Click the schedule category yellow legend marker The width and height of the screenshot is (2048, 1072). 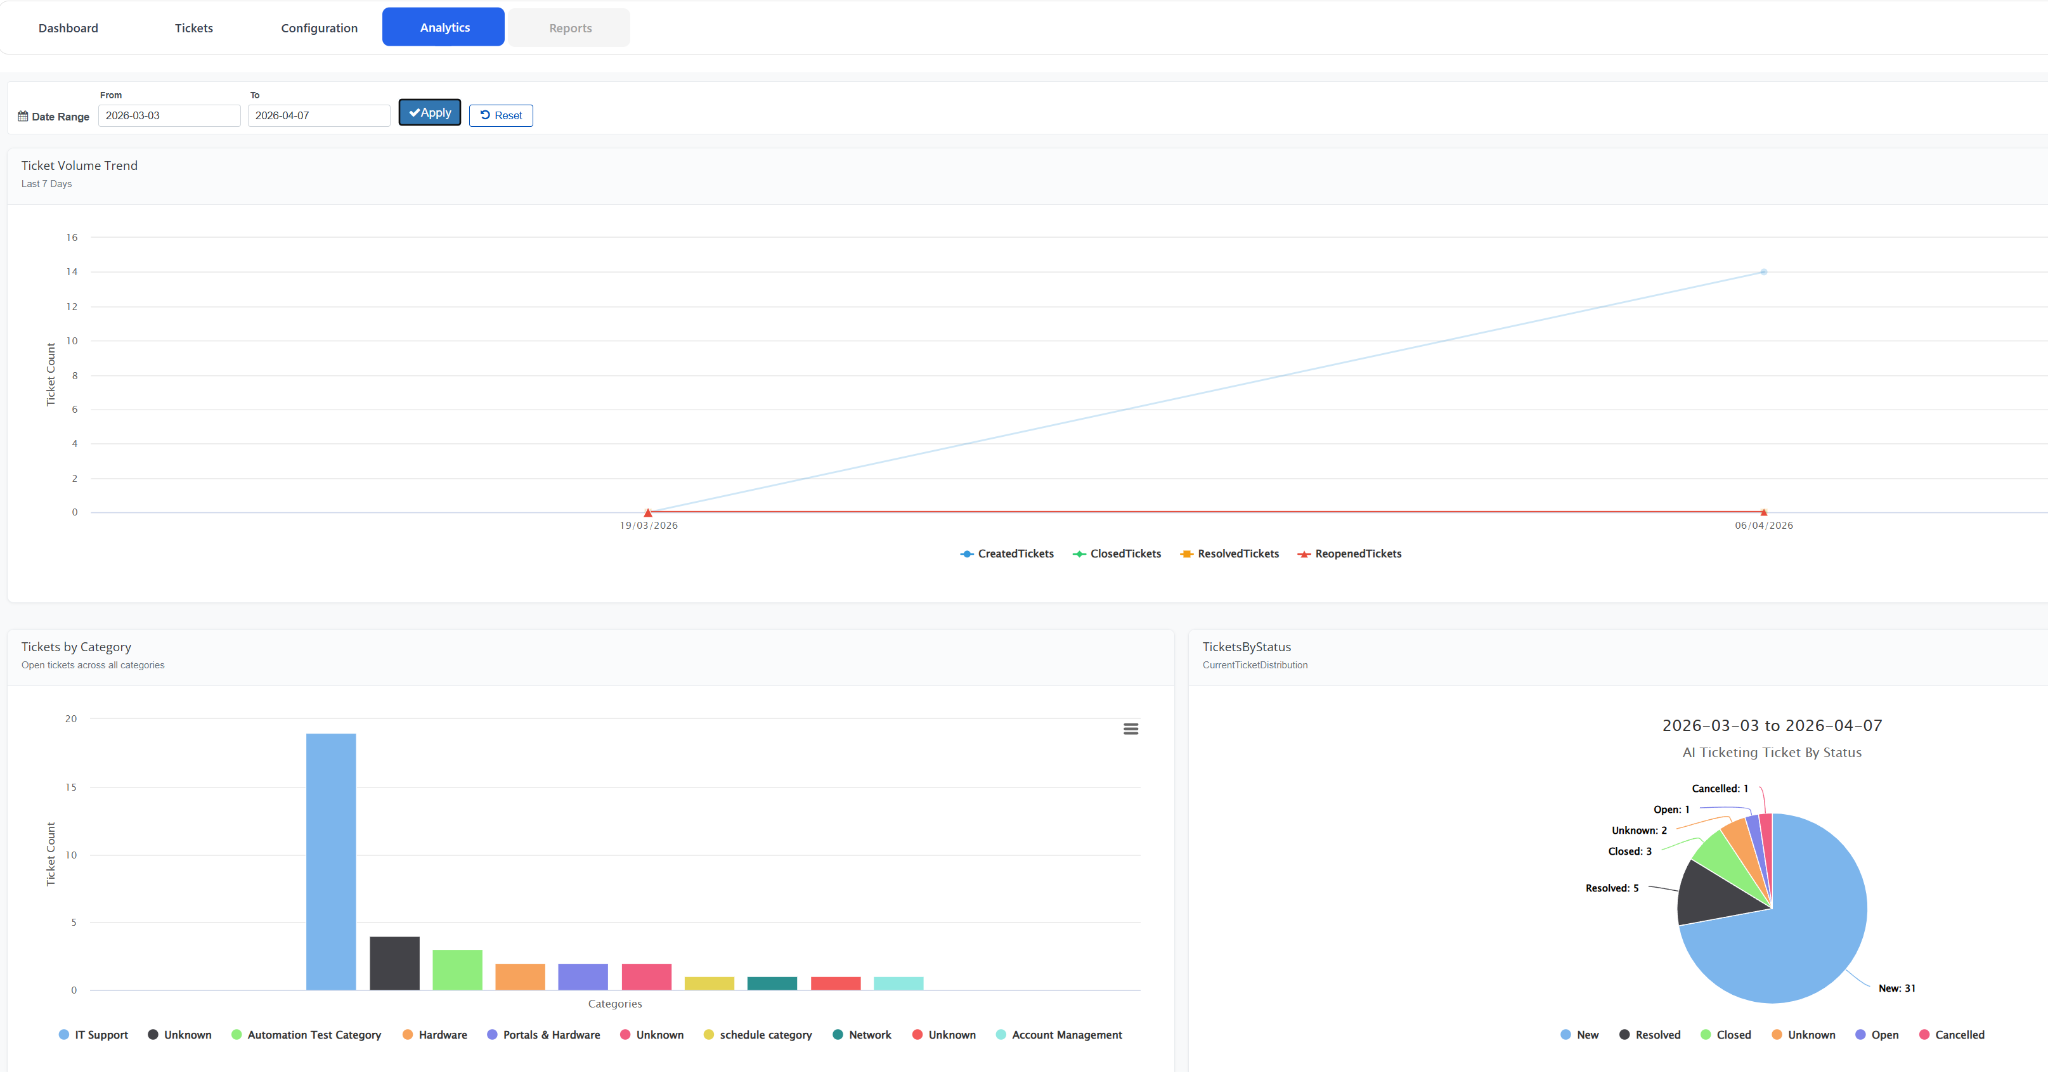709,1035
